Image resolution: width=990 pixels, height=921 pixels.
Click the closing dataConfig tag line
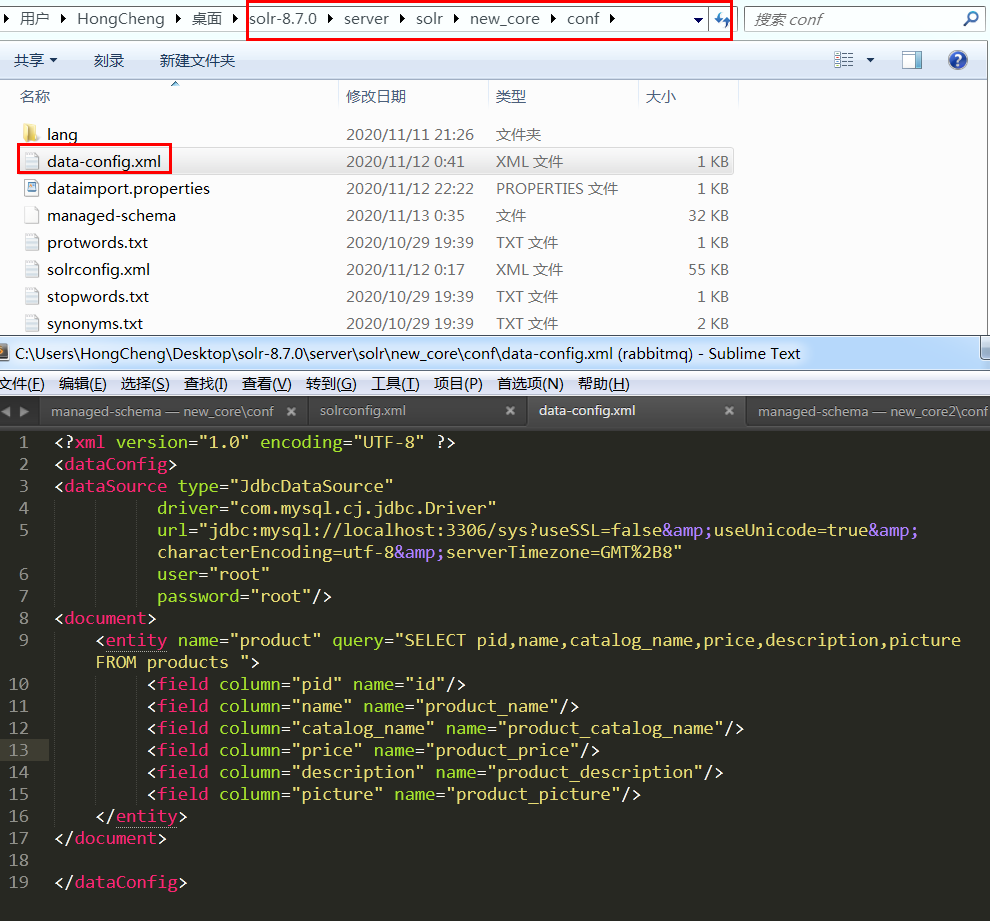point(121,882)
